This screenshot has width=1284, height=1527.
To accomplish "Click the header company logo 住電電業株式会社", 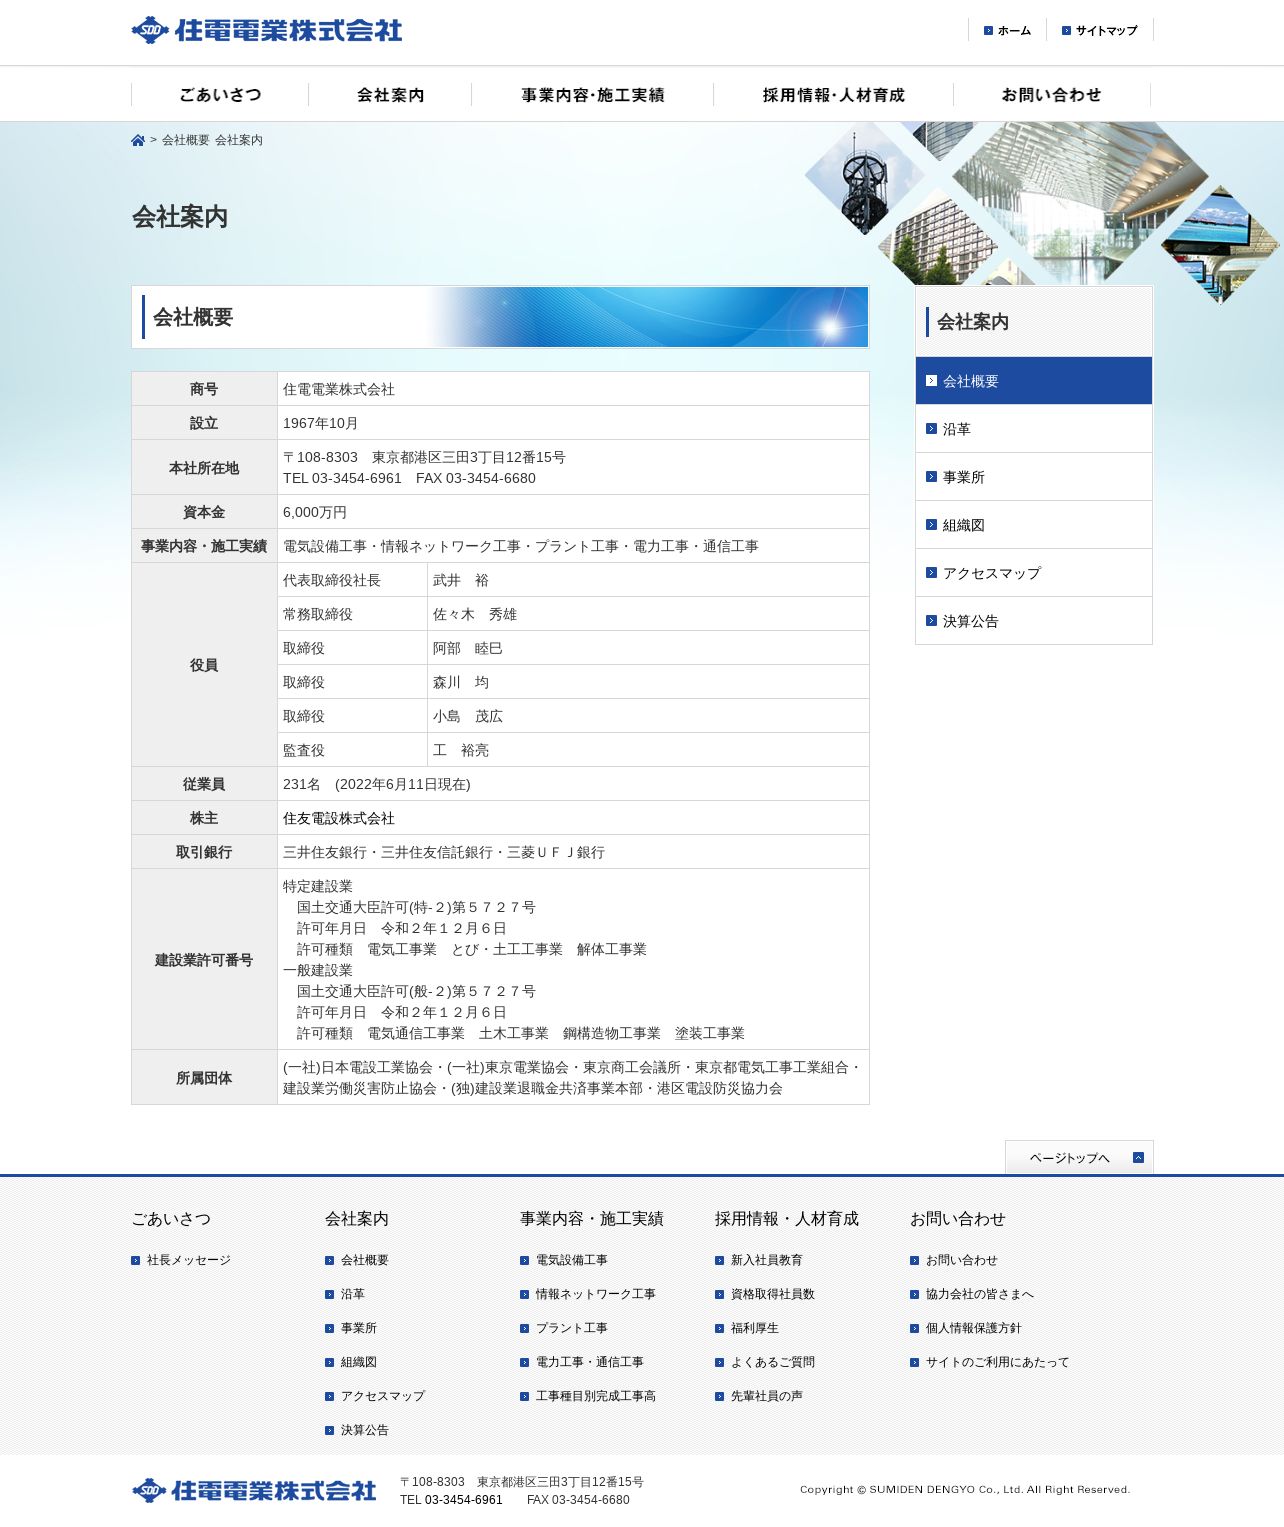I will click(x=267, y=30).
